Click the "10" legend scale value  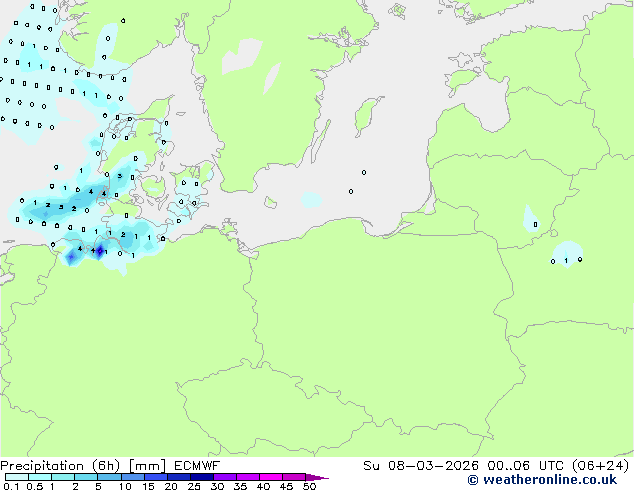(x=125, y=486)
